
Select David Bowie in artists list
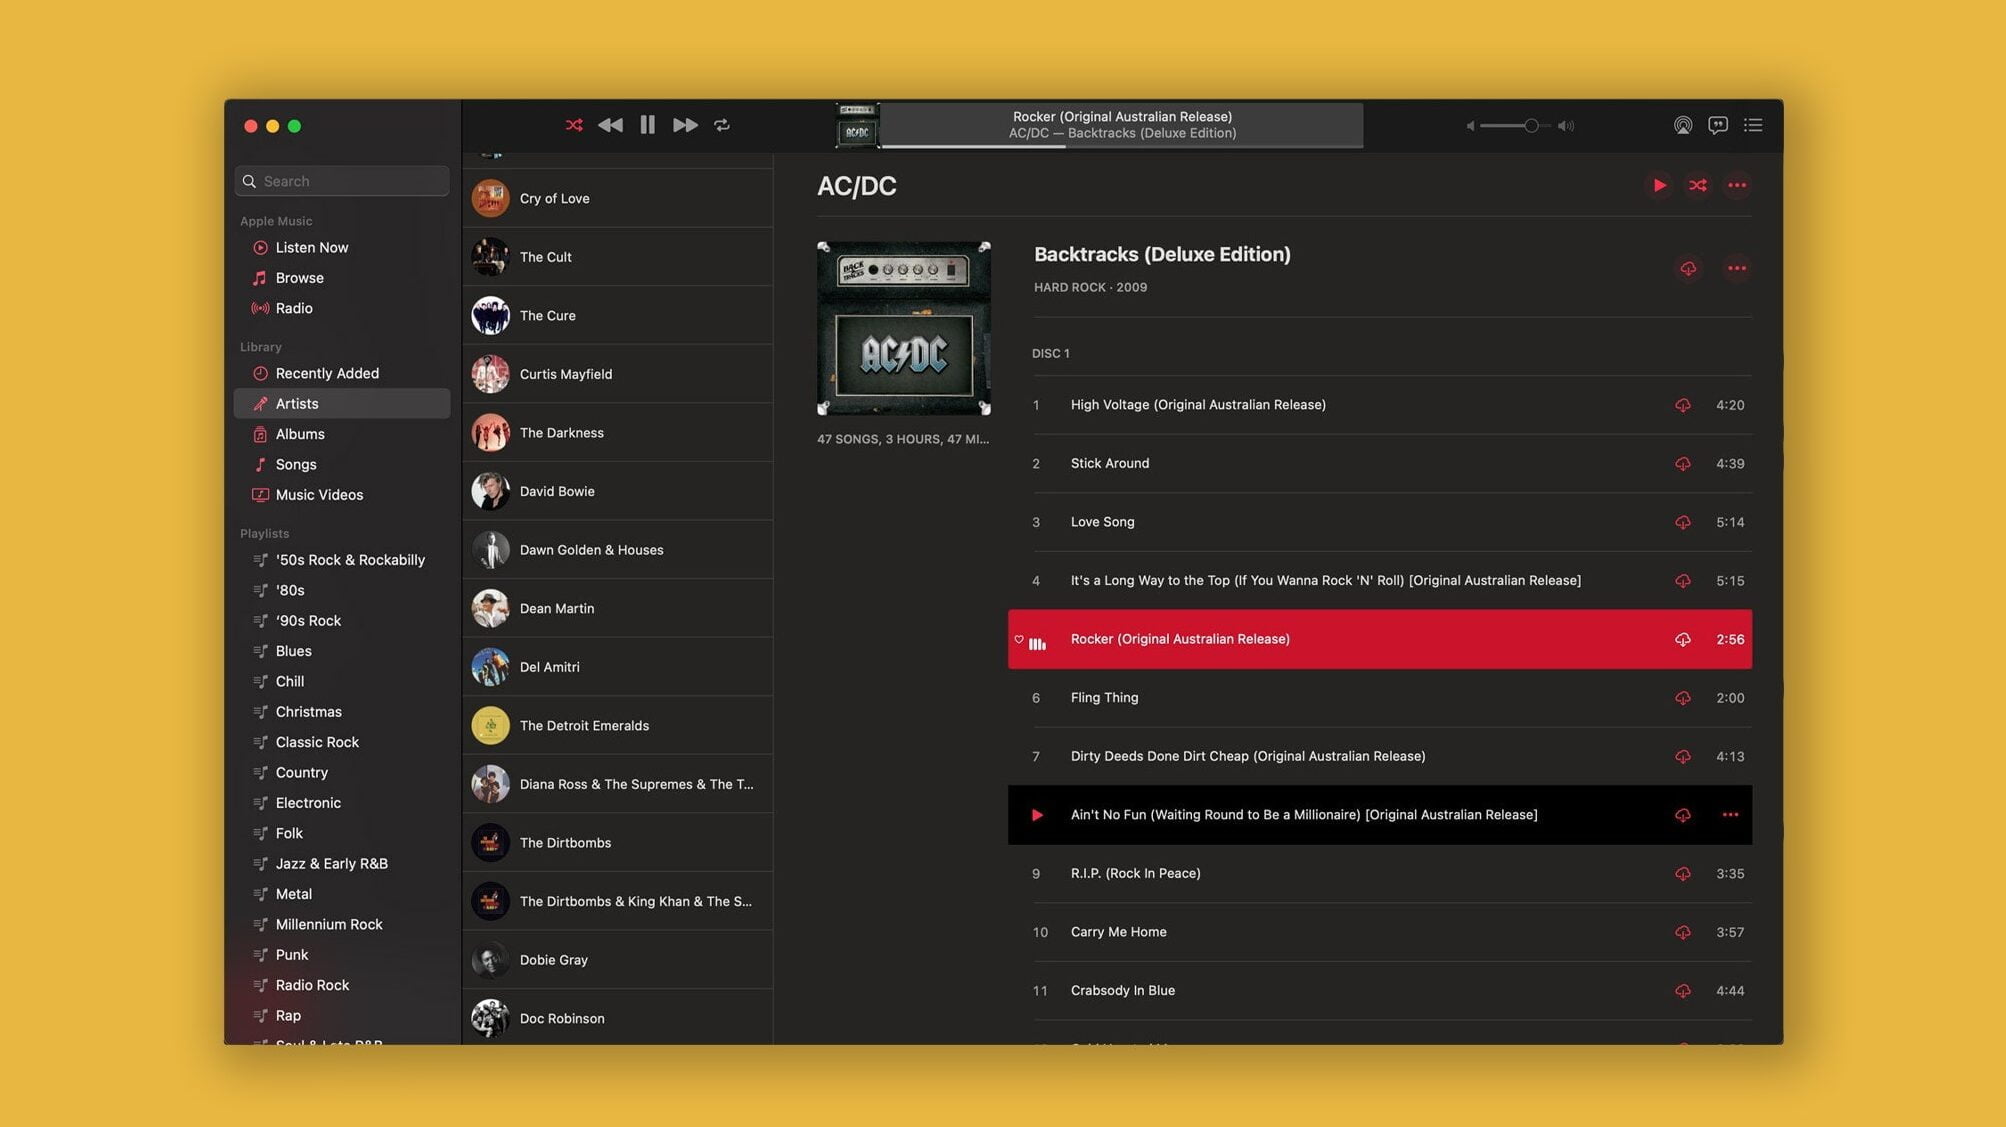pyautogui.click(x=557, y=491)
